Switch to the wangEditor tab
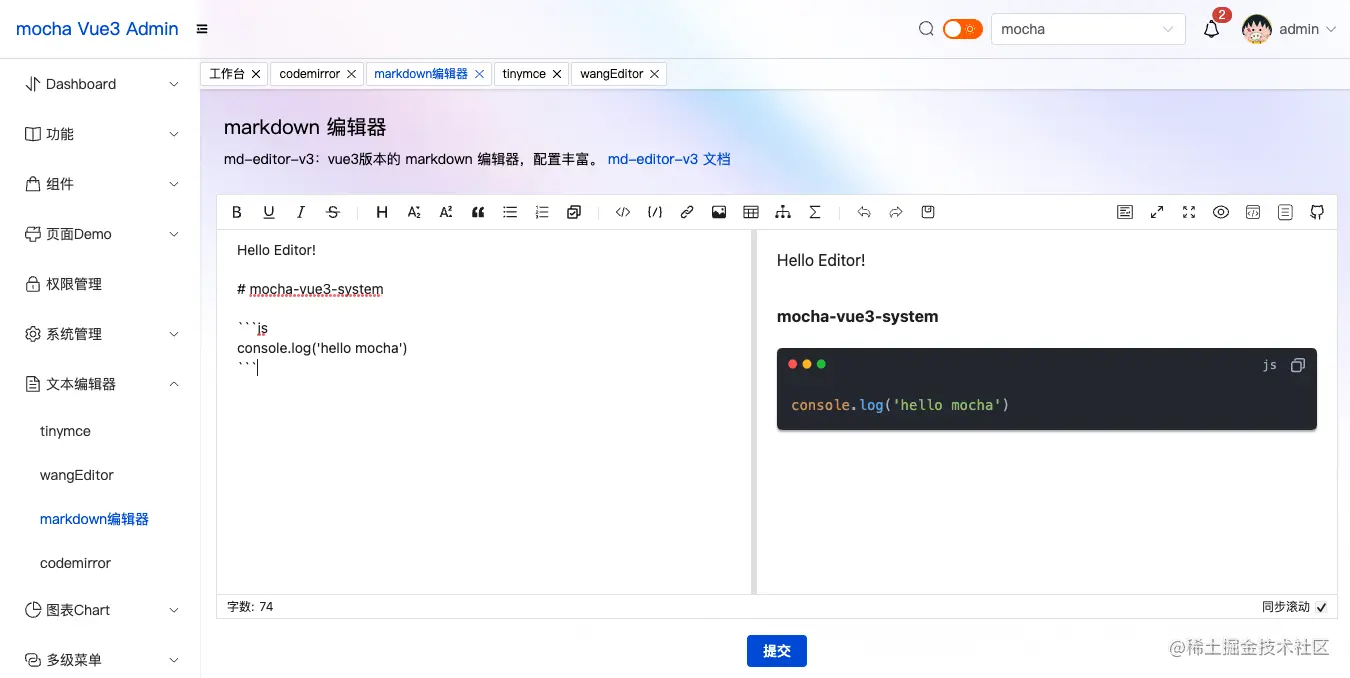Screen dimensions: 1350x678 tap(612, 74)
